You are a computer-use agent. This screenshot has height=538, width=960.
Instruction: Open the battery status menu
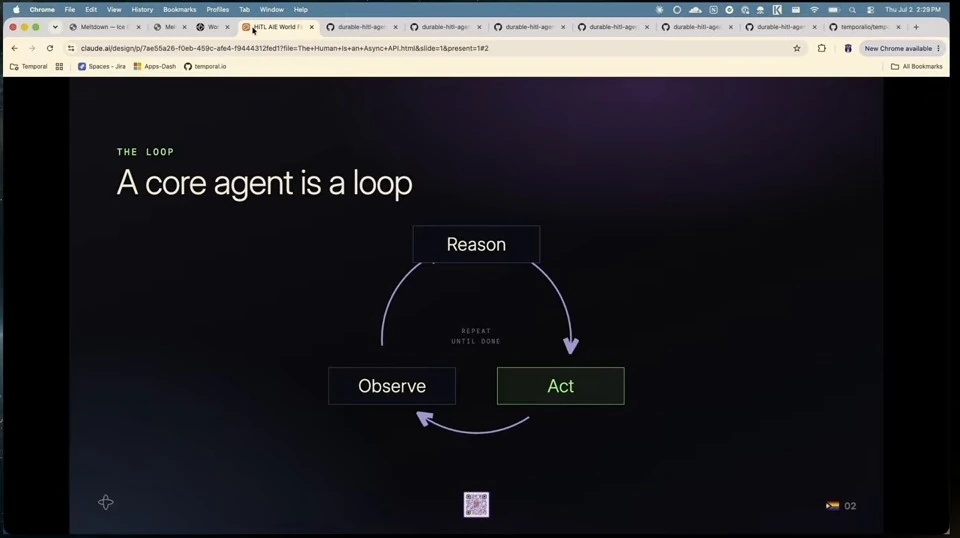pyautogui.click(x=834, y=10)
